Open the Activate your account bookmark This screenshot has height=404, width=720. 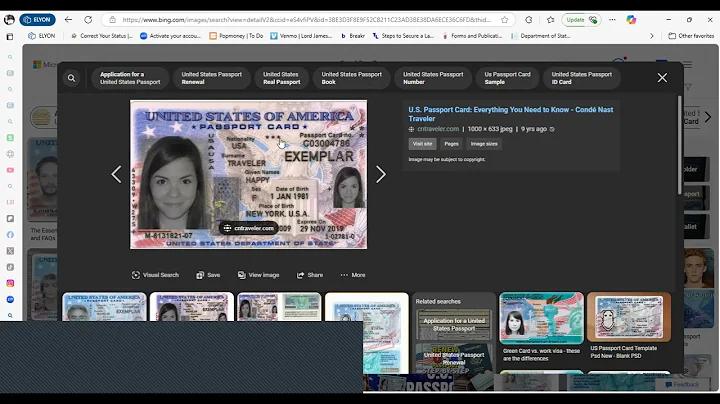click(x=170, y=36)
